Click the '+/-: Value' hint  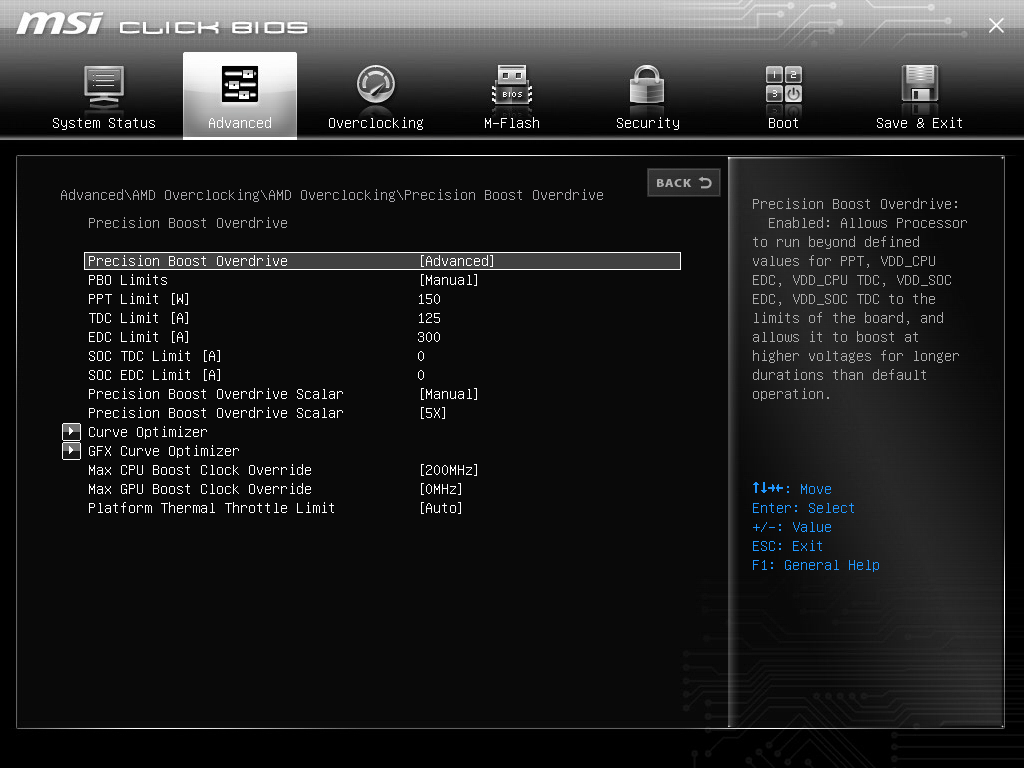tap(792, 526)
